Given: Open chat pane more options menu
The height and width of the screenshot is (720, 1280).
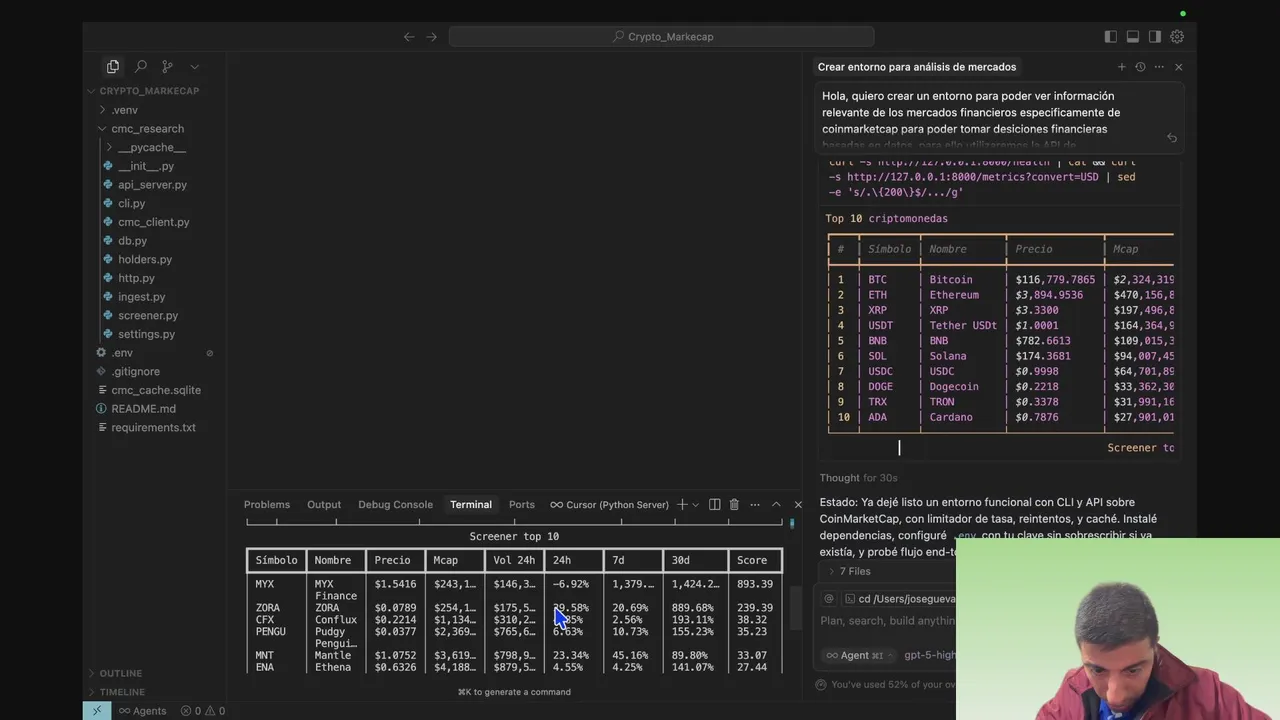Looking at the screenshot, I should [x=1159, y=67].
